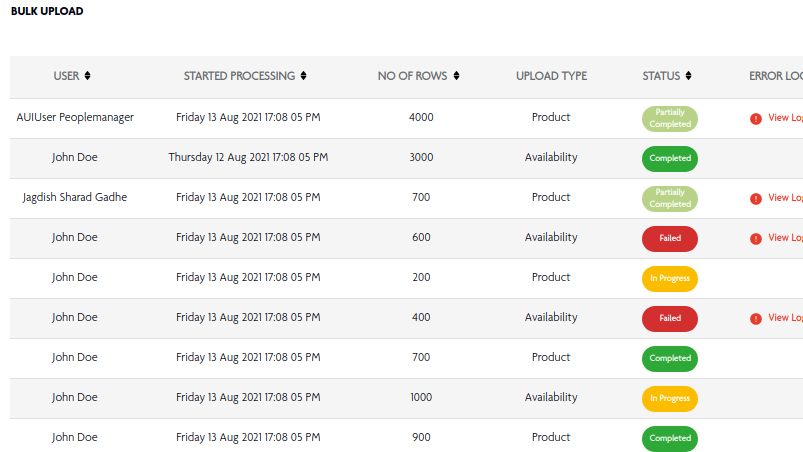
Task: Sort table by USER column arrows
Action: click(88, 76)
